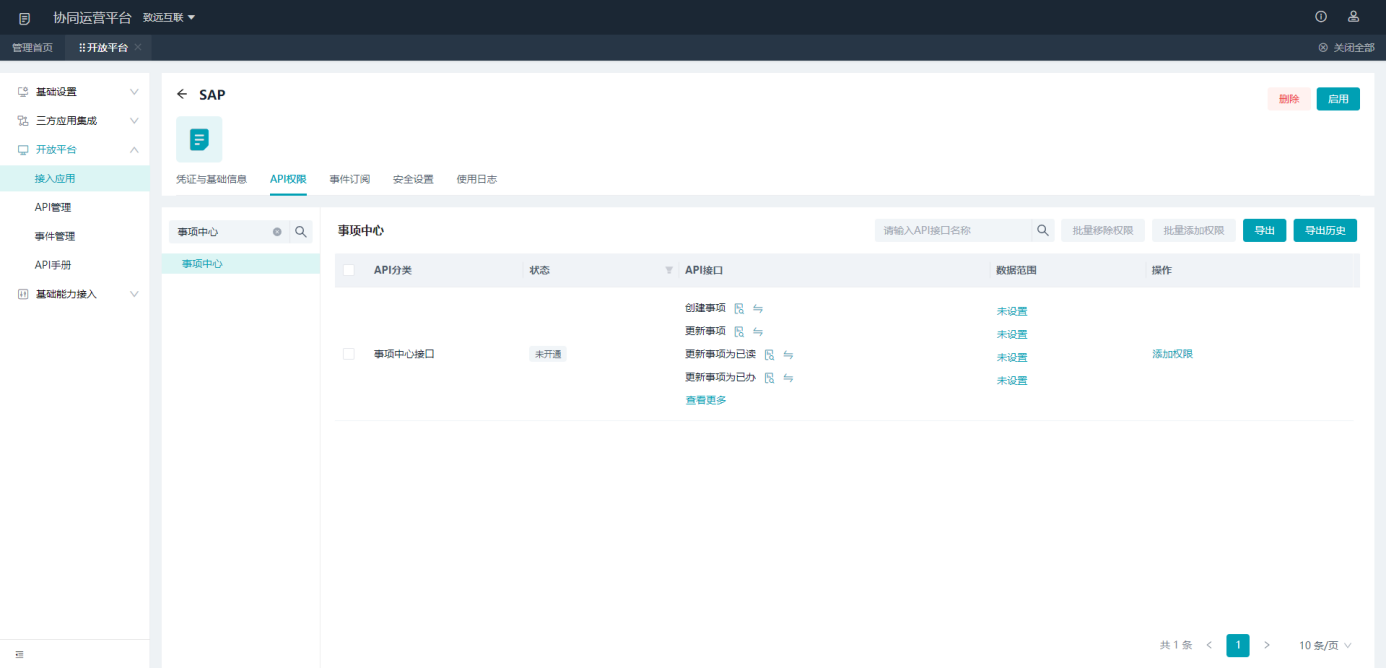The width and height of the screenshot is (1386, 668).
Task: Click the 添加权限 link
Action: [1172, 354]
